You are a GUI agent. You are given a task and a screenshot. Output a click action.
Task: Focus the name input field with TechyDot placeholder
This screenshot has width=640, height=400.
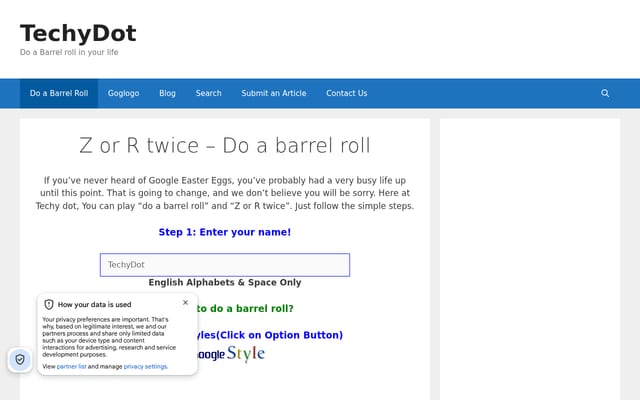(225, 265)
